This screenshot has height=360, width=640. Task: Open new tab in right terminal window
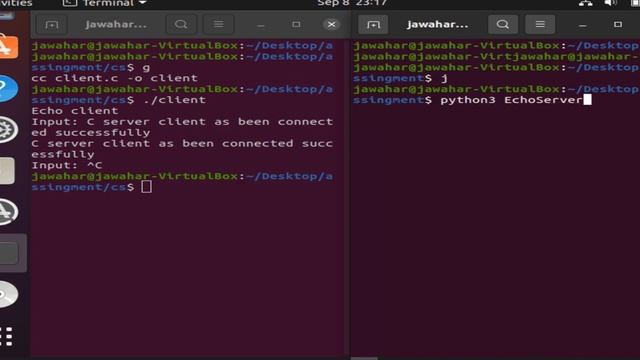click(x=373, y=25)
